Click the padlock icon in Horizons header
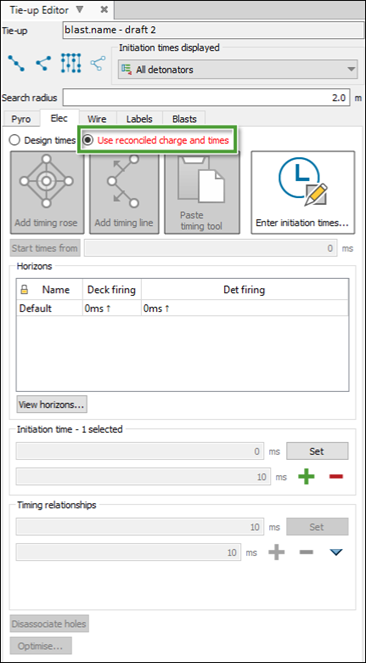This screenshot has width=366, height=663. point(25,290)
